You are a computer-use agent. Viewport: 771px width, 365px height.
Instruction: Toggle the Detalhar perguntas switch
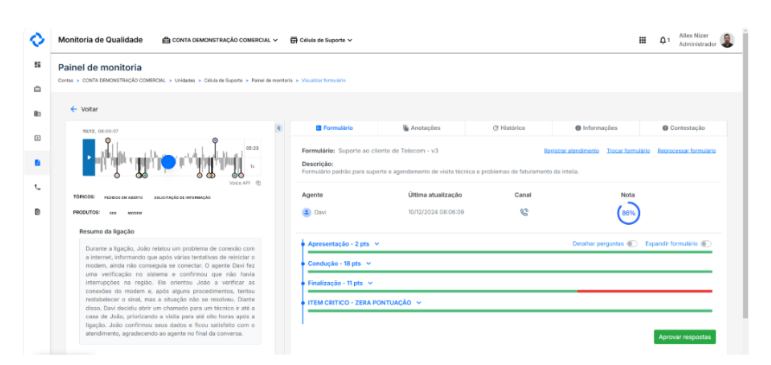click(x=632, y=243)
